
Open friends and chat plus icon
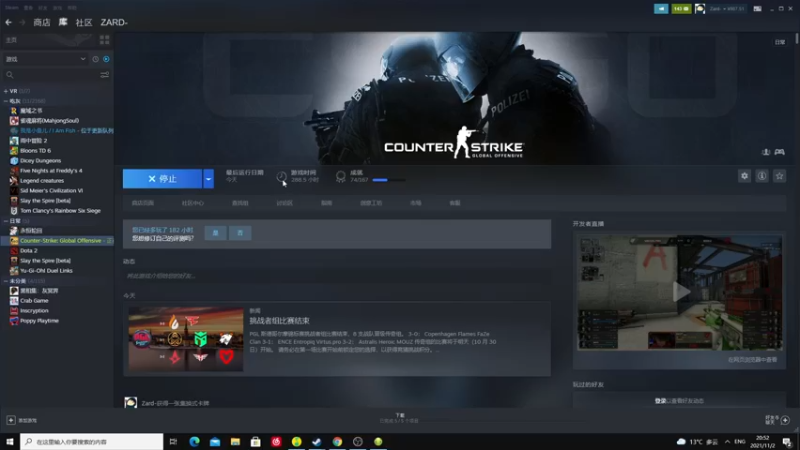[785, 420]
